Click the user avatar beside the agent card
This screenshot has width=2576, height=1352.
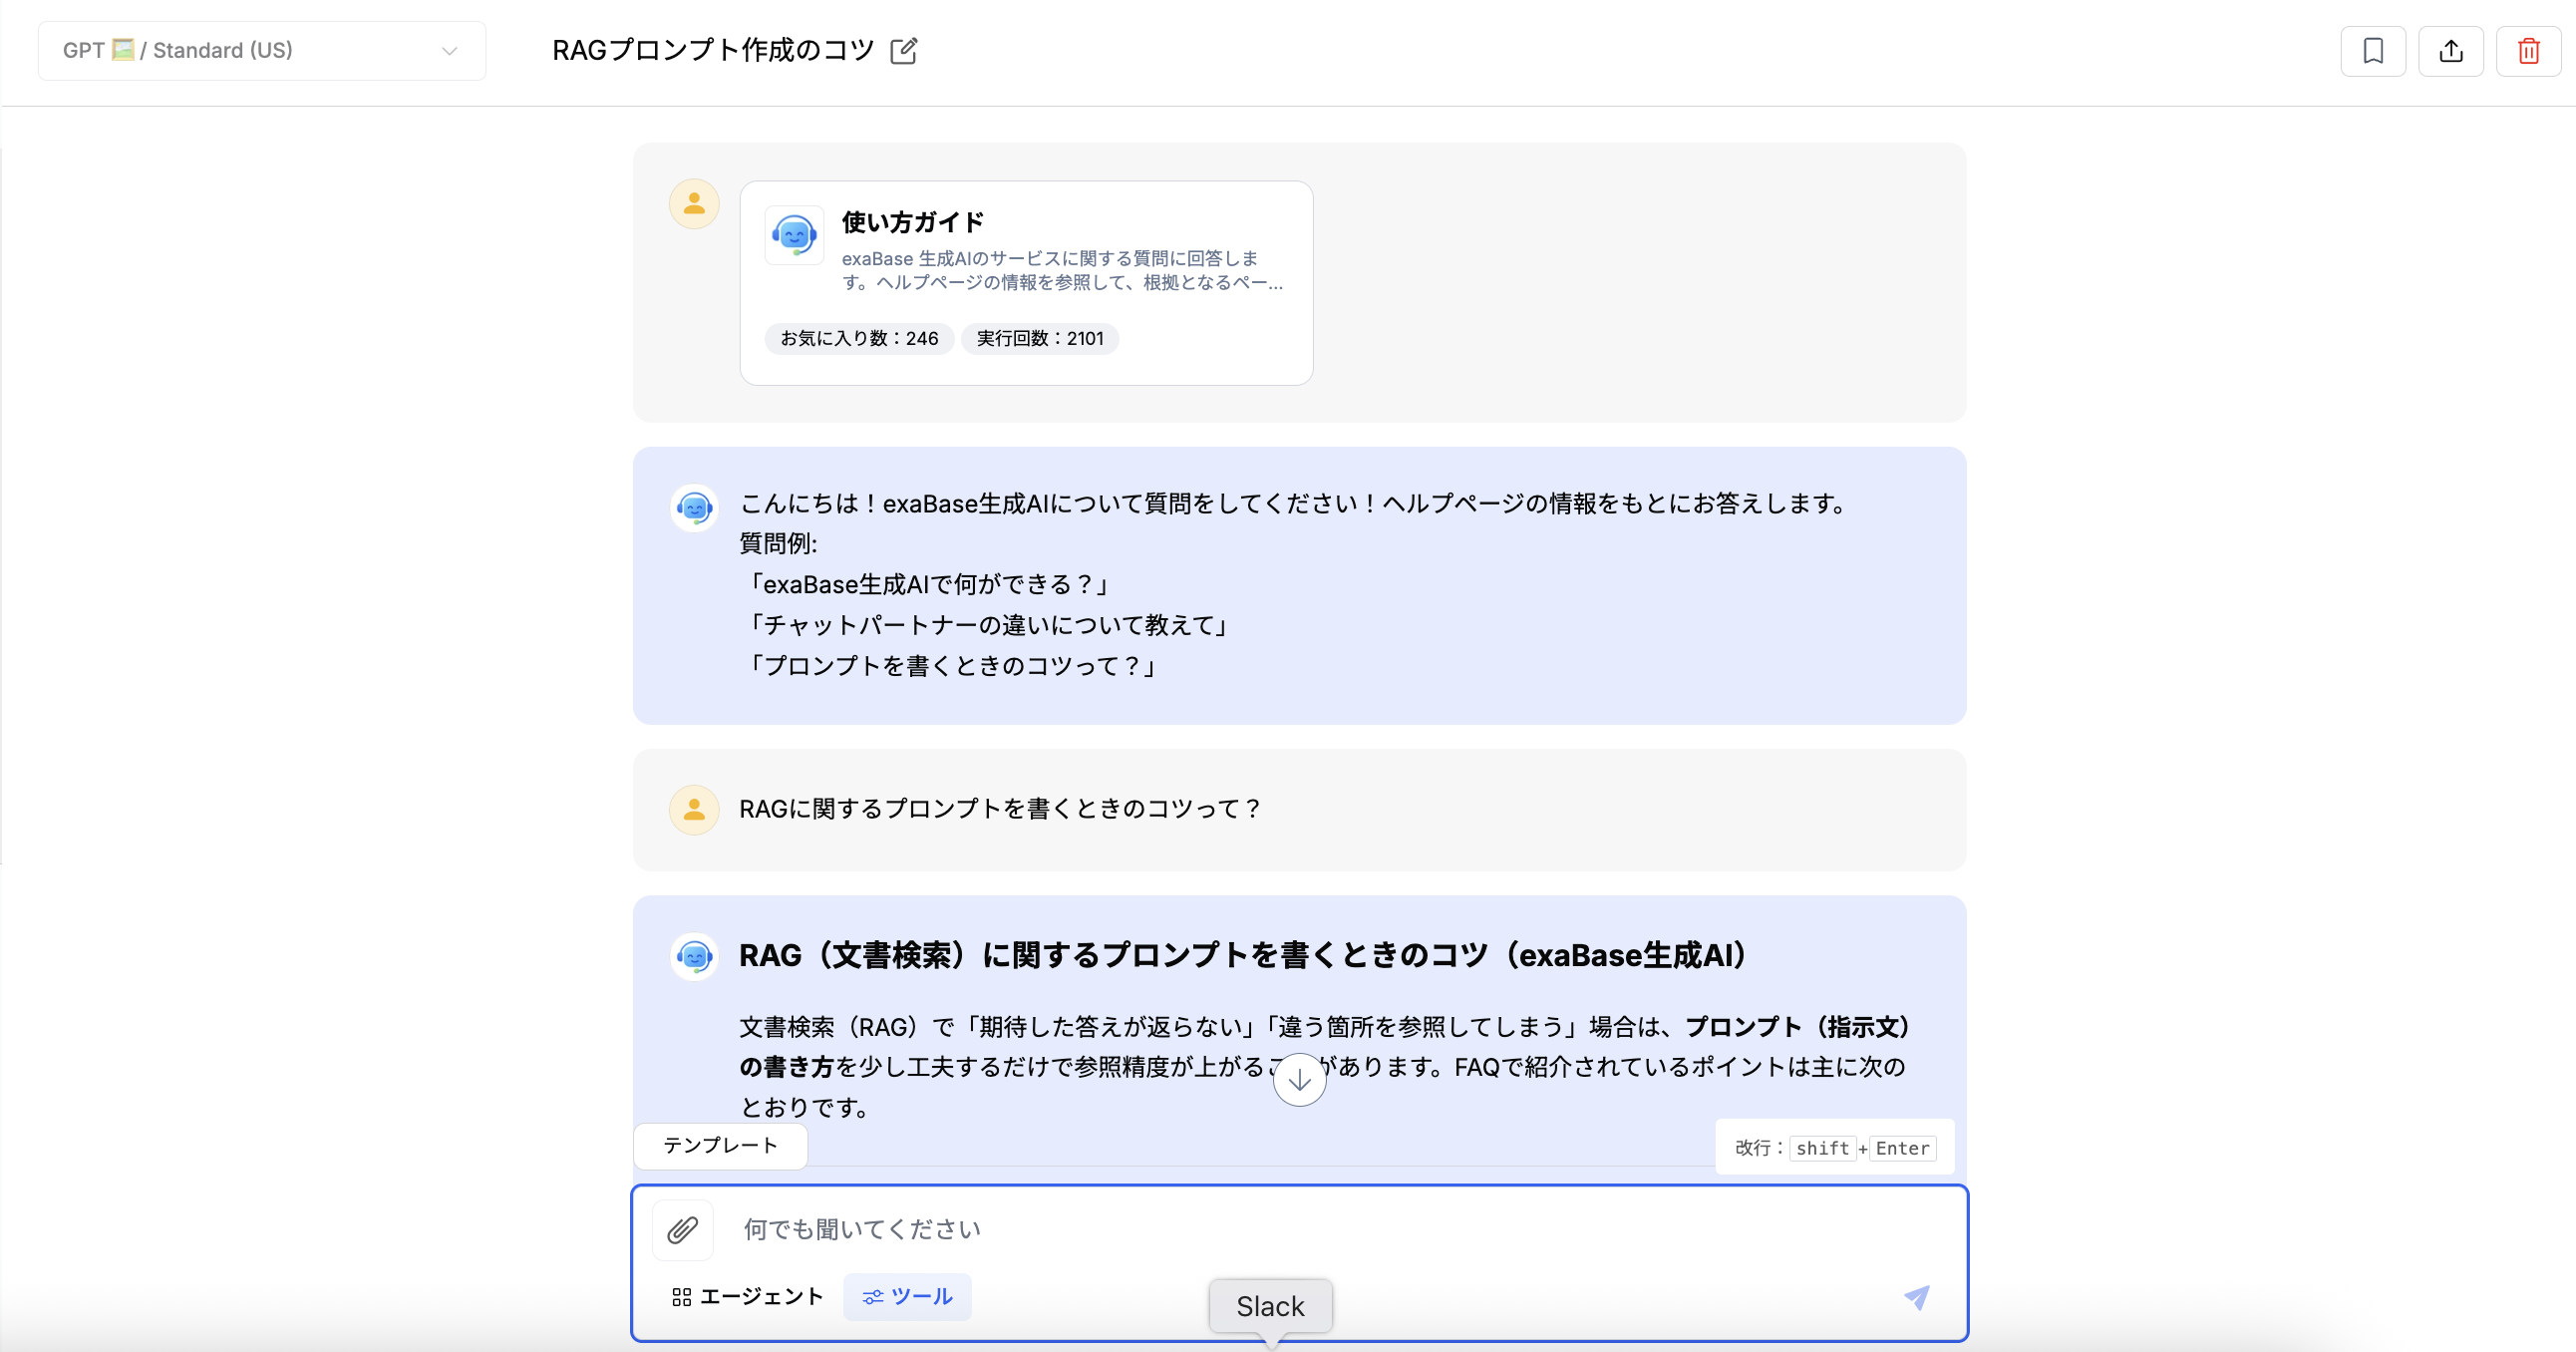click(694, 204)
